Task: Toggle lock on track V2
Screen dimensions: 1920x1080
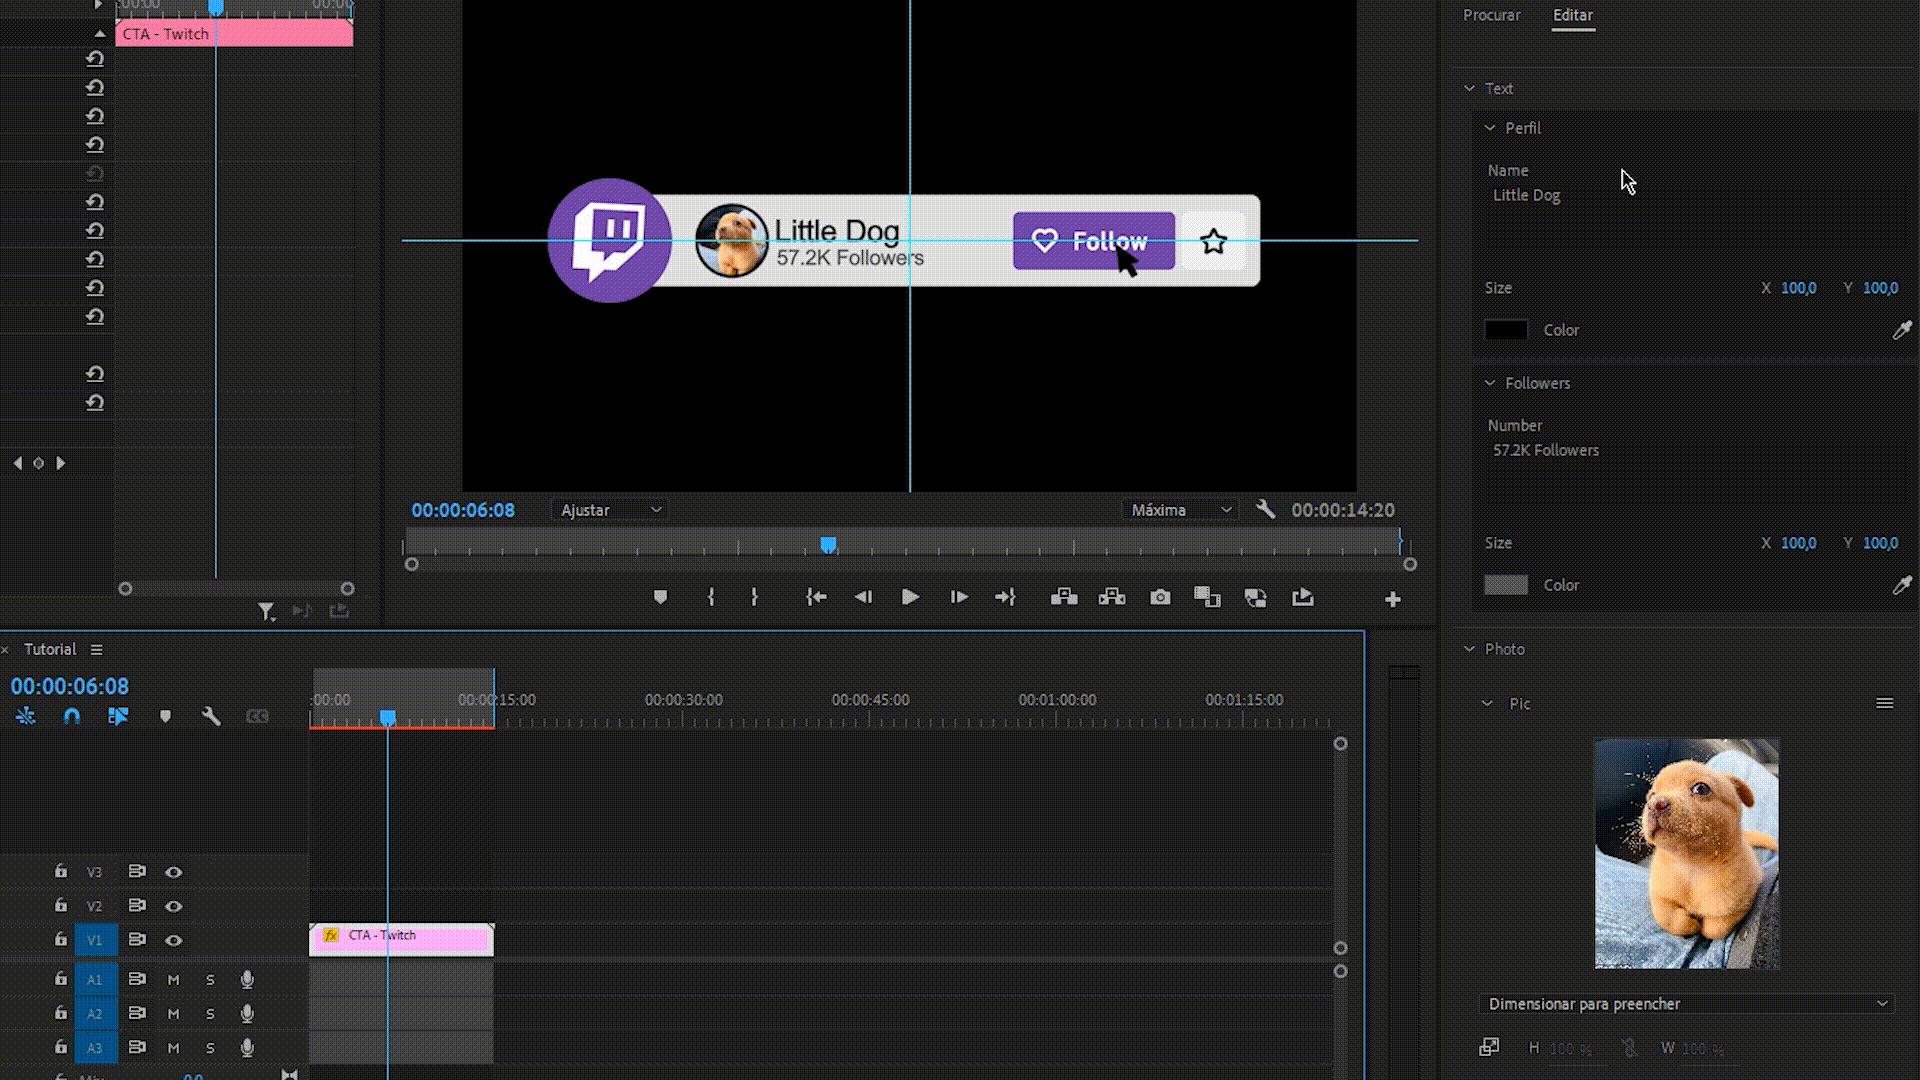Action: 61,905
